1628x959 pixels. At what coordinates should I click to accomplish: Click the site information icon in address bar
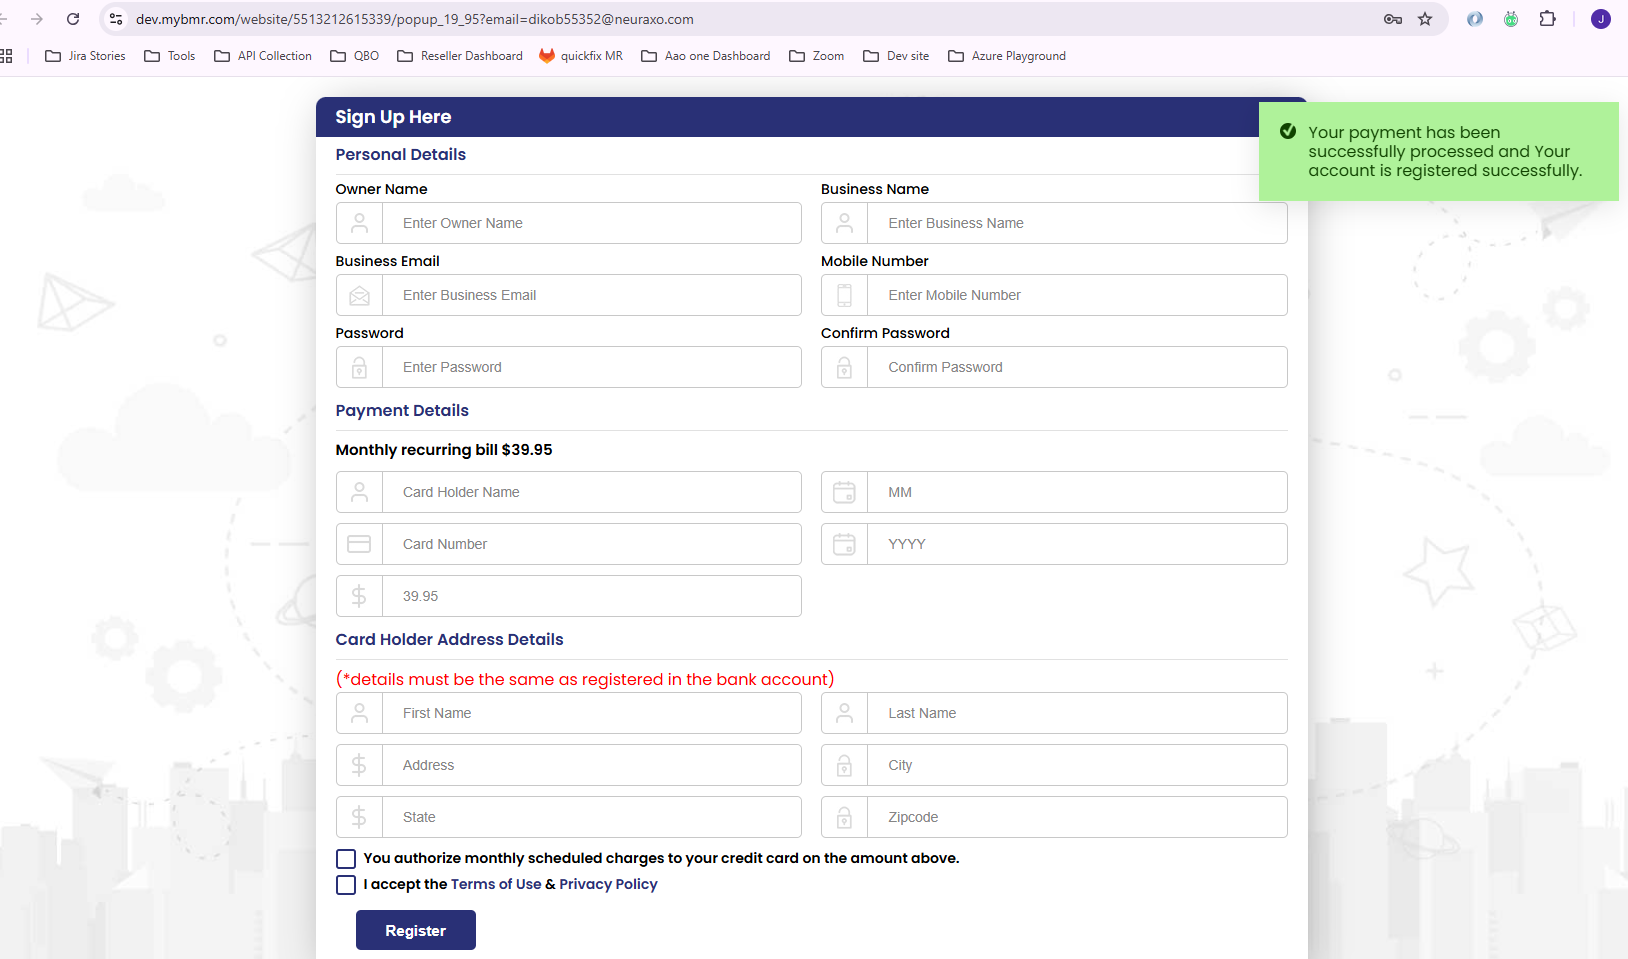[x=116, y=19]
